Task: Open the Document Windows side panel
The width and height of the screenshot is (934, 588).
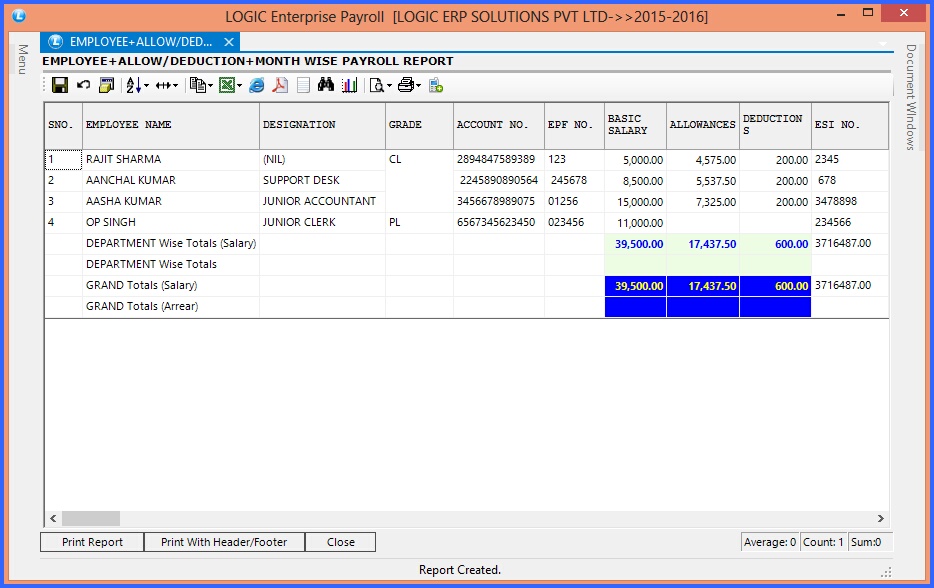Action: pyautogui.click(x=910, y=97)
